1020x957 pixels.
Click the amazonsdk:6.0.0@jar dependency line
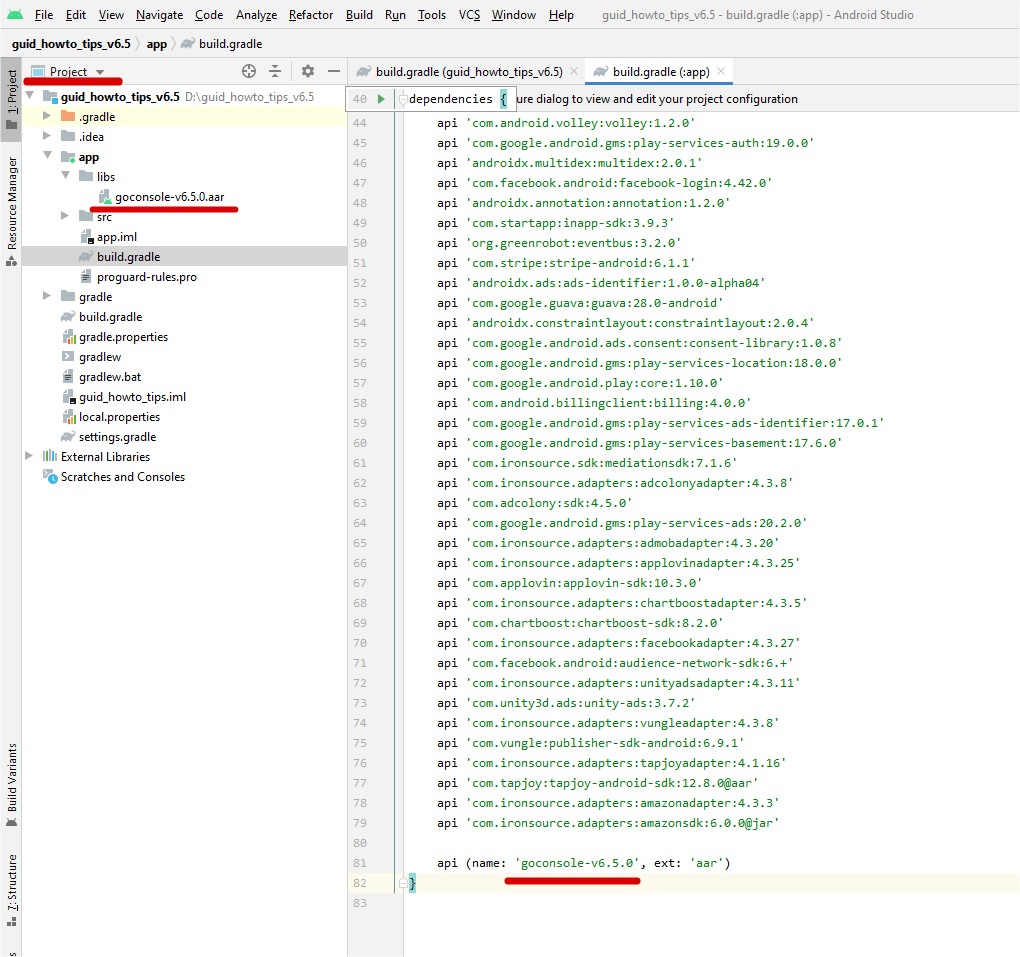click(608, 823)
